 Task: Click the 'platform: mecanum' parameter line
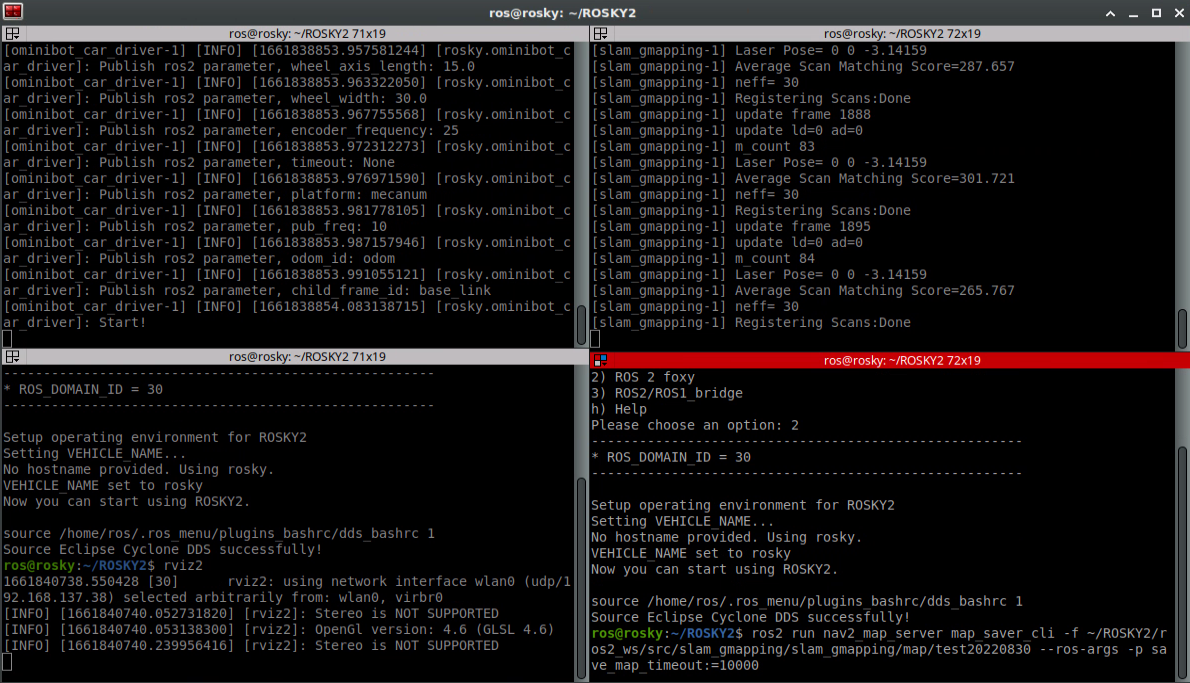click(x=215, y=194)
